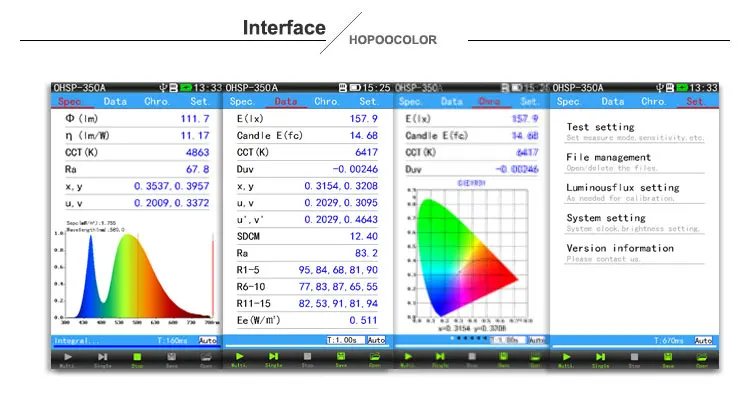Tap the Open folder icon on Chro screen
750x396 pixels.
click(535, 356)
